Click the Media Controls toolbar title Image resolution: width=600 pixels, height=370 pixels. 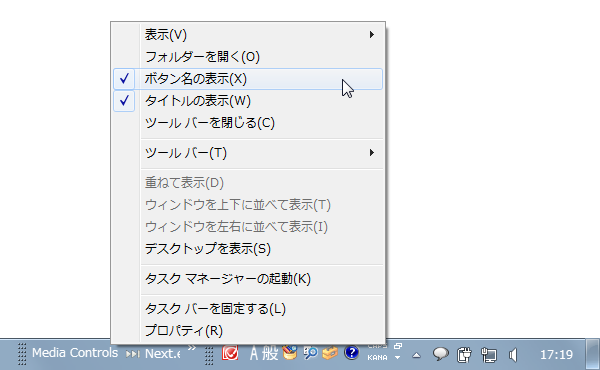[x=75, y=353]
